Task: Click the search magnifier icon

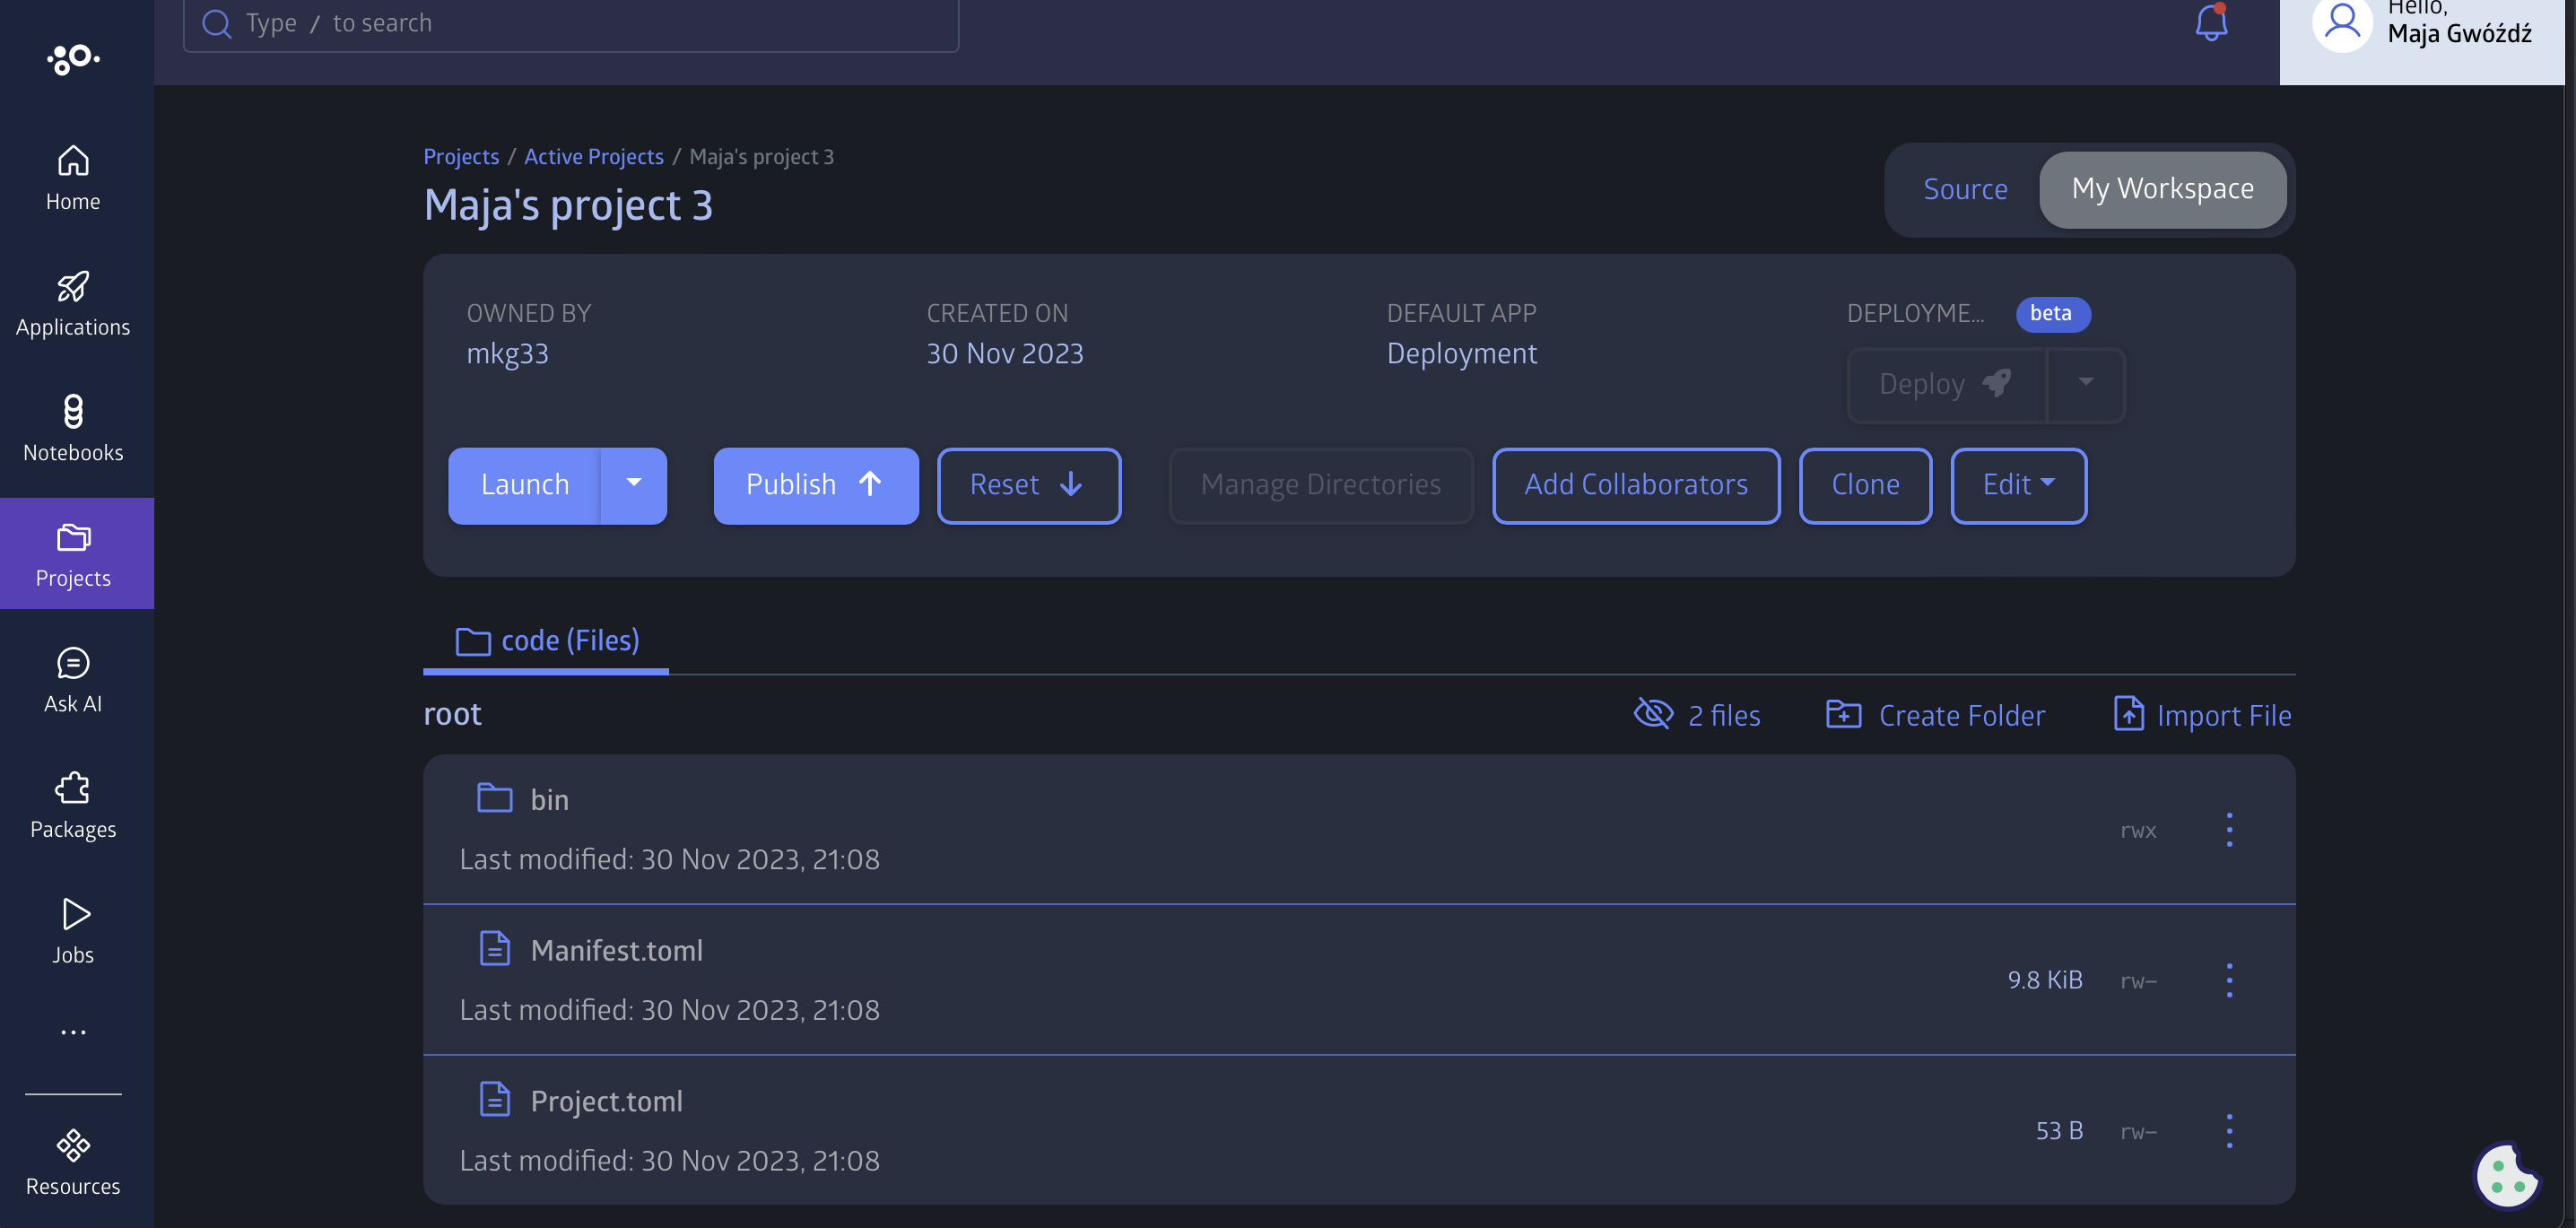Action: 217,23
